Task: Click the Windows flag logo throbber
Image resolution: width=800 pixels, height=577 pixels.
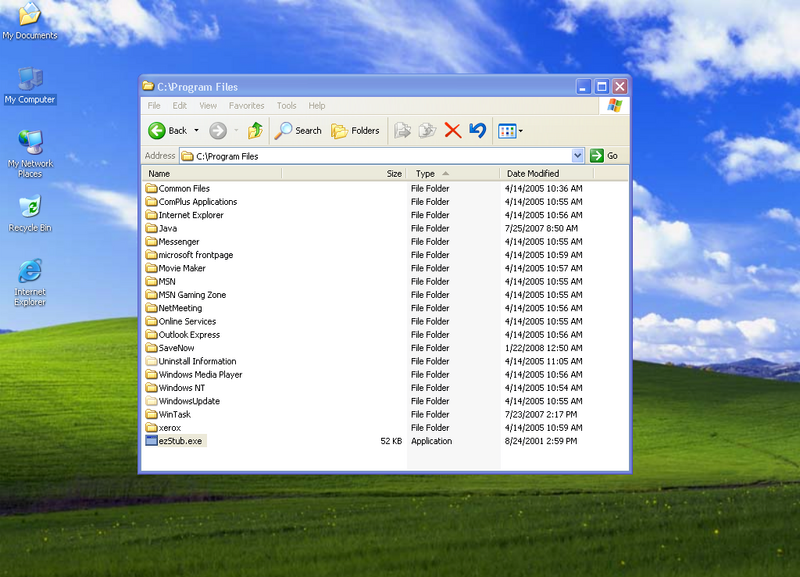Action: pyautogui.click(x=615, y=106)
